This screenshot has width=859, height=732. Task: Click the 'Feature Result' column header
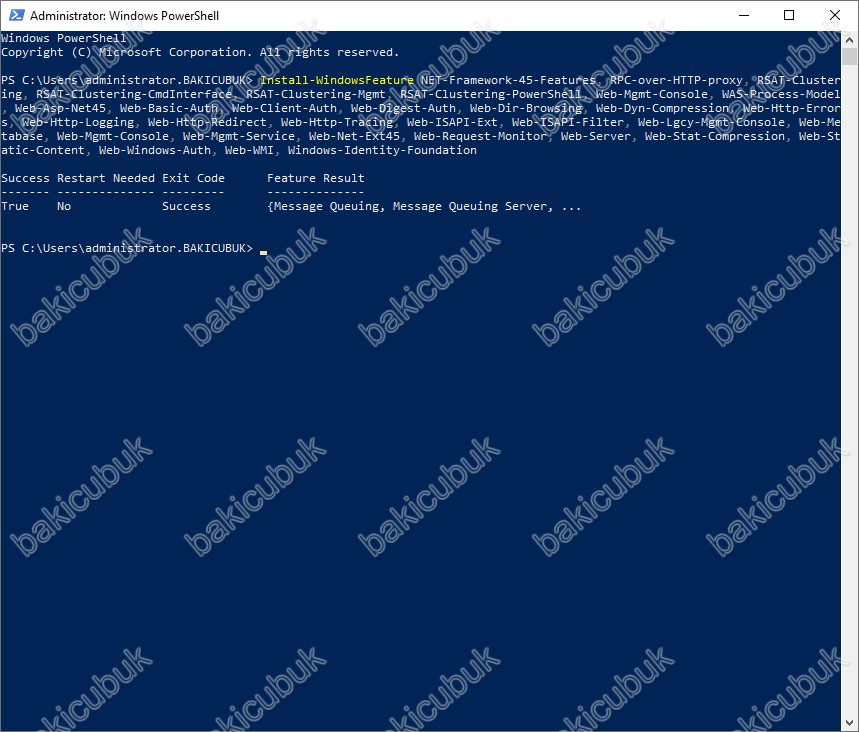[316, 178]
